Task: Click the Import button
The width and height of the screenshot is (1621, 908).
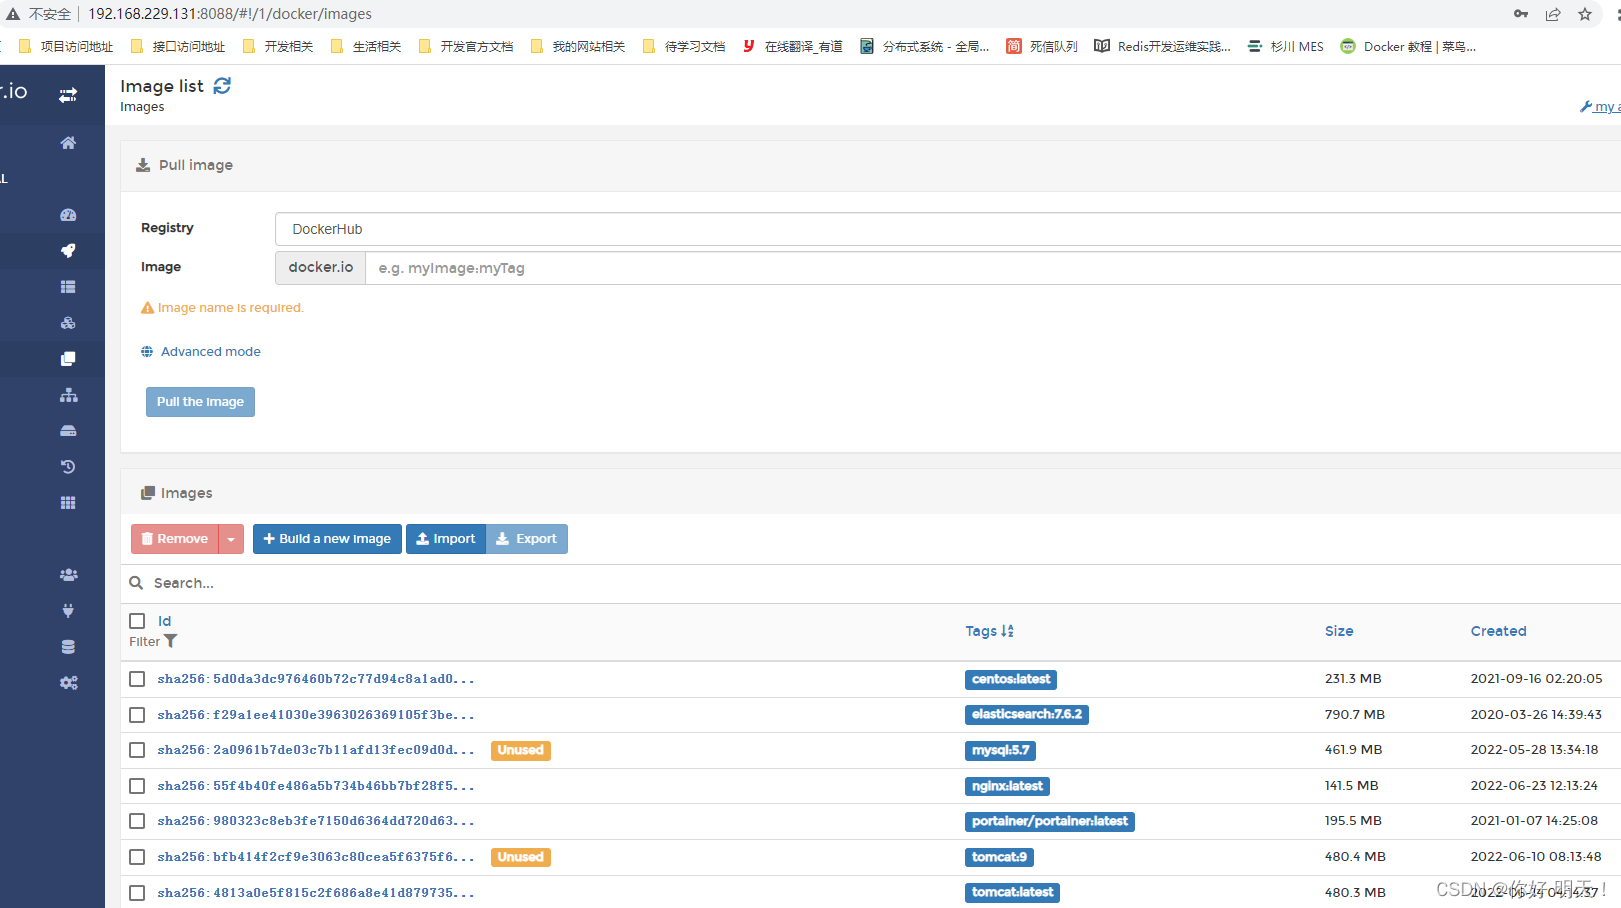Action: (x=446, y=539)
